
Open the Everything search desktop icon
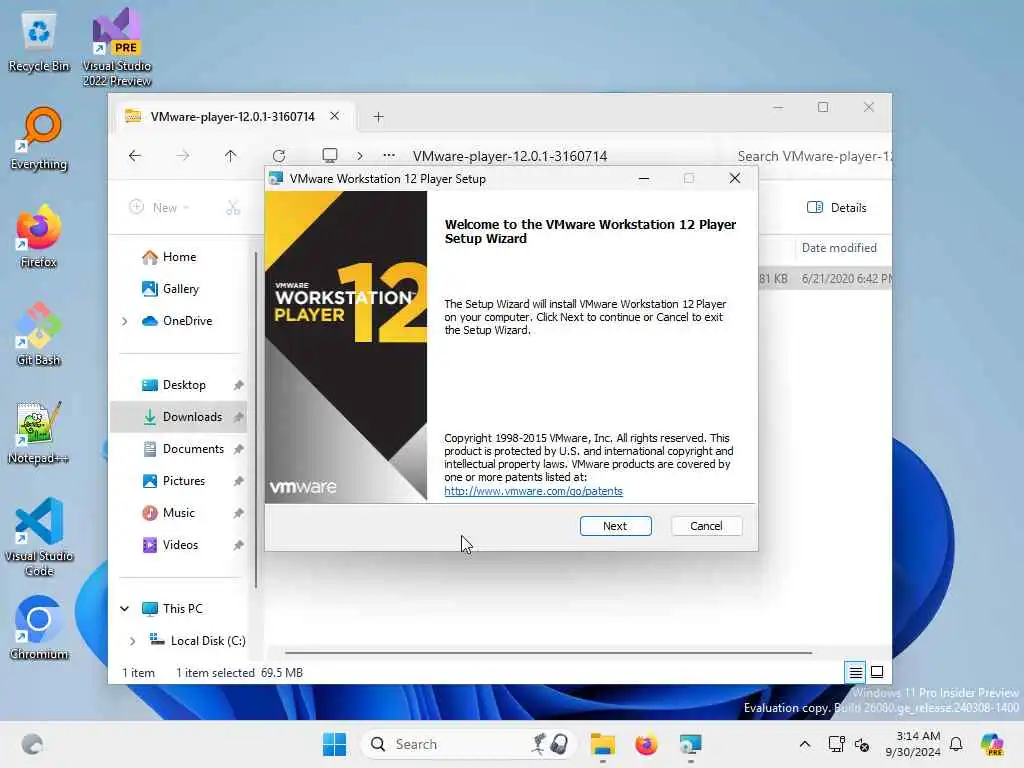coord(39,139)
